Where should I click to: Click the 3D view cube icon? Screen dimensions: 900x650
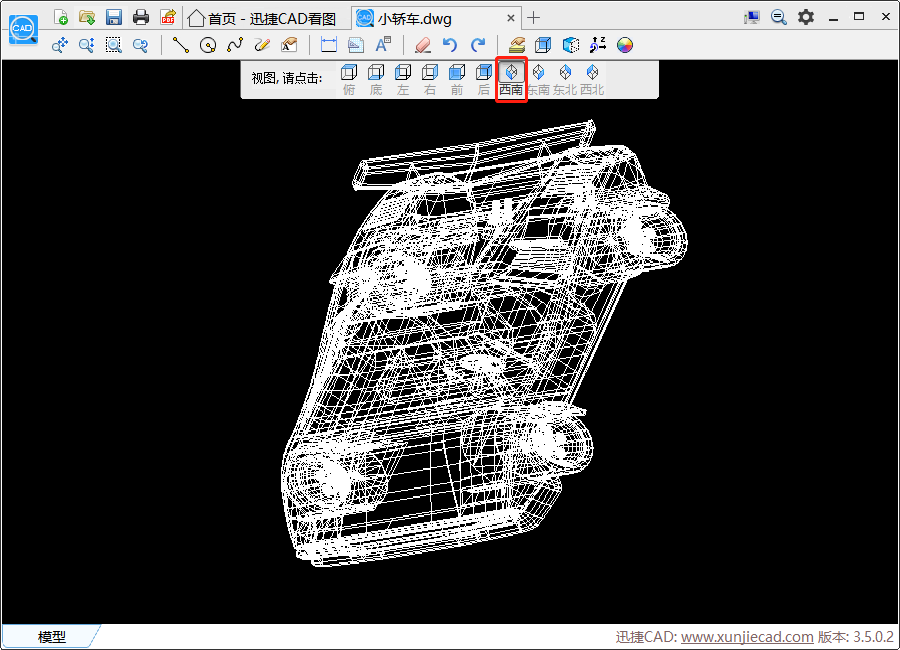543,45
